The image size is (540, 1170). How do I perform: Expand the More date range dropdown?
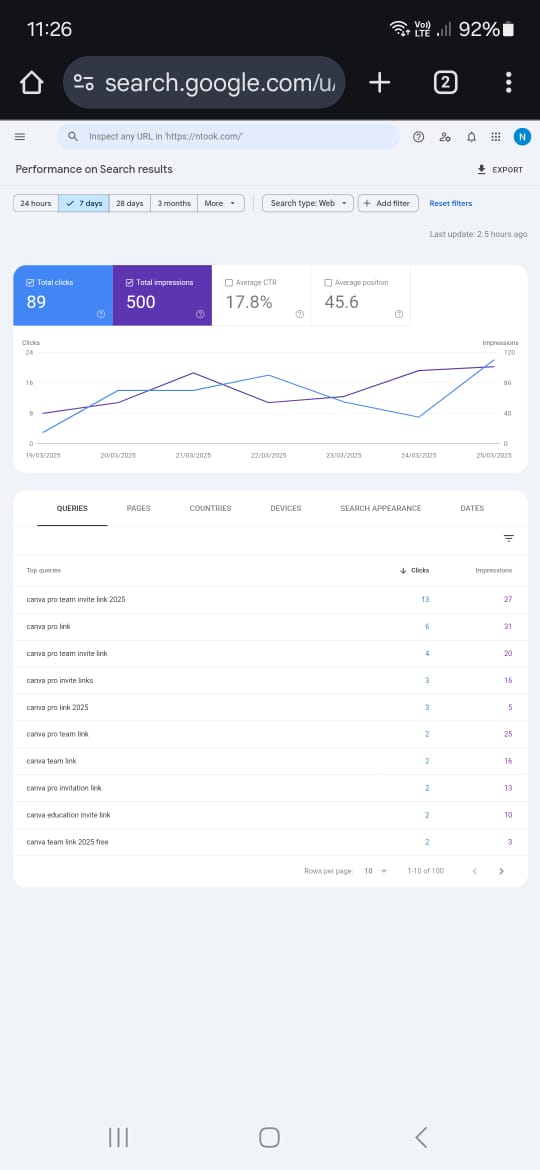[x=221, y=203]
